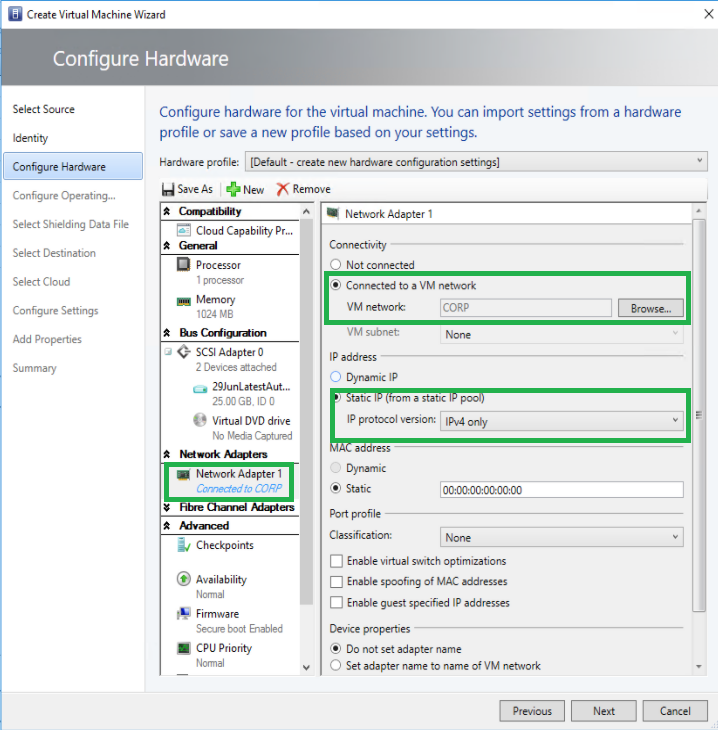Select the Static MAC address radio button
The image size is (718, 730).
coord(335,488)
